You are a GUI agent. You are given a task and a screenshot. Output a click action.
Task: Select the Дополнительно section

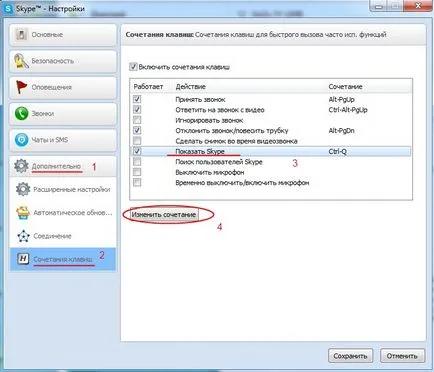point(63,166)
